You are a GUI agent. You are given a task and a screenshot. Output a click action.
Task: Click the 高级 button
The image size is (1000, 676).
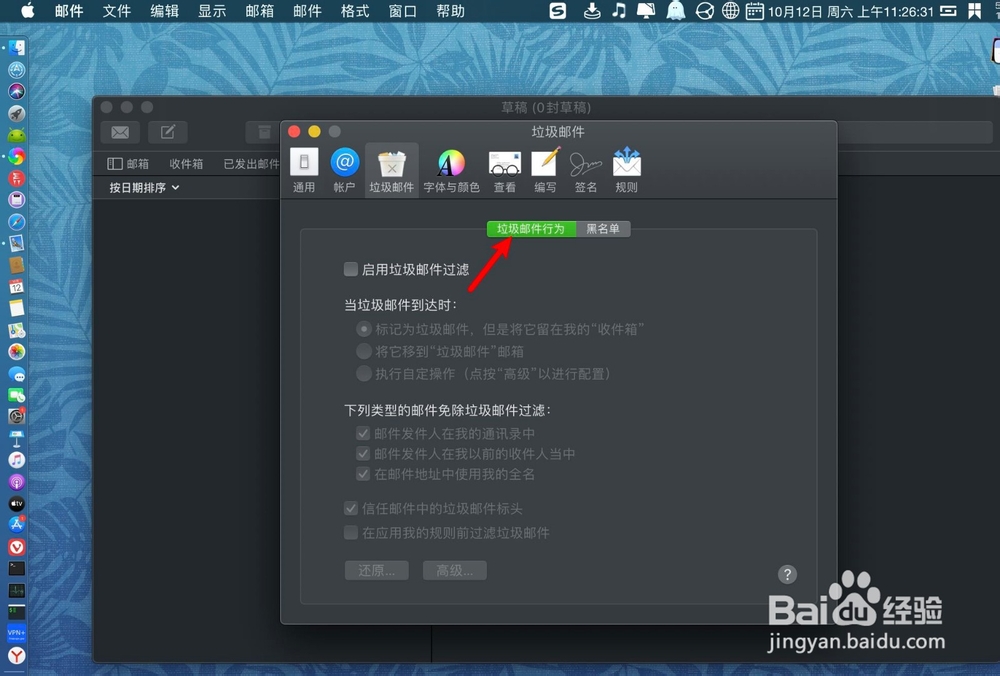tap(454, 569)
